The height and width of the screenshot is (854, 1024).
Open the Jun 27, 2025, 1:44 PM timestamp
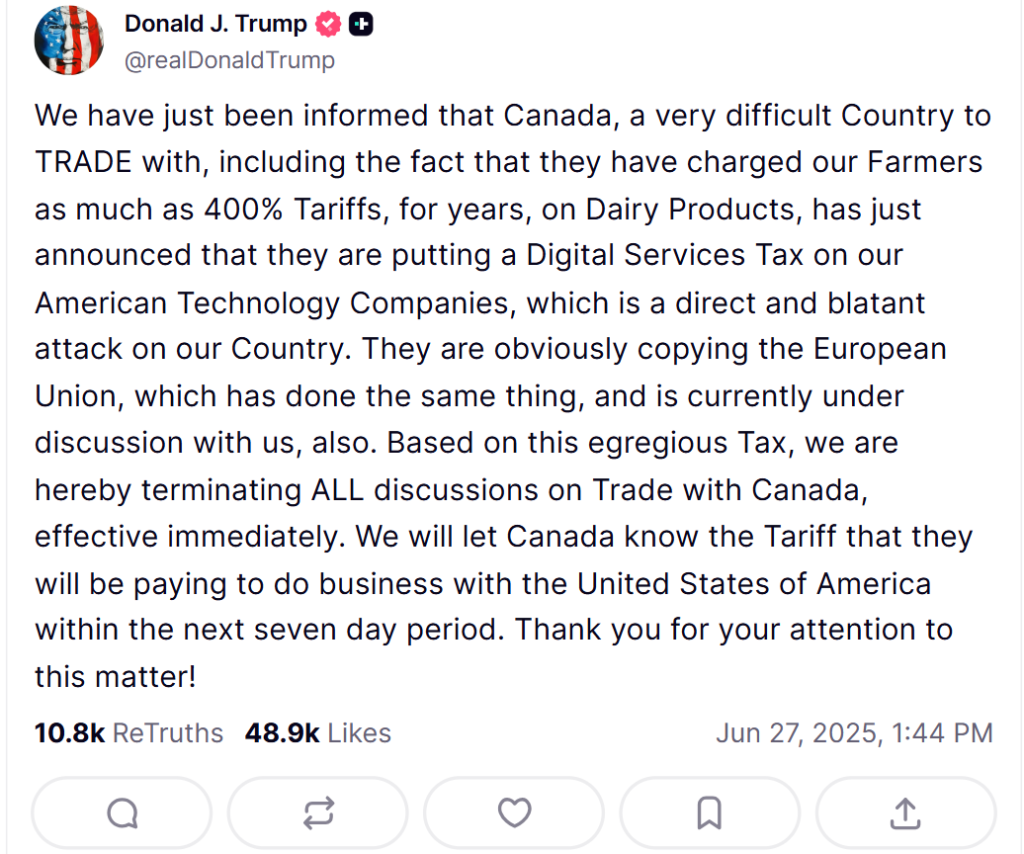pos(854,733)
